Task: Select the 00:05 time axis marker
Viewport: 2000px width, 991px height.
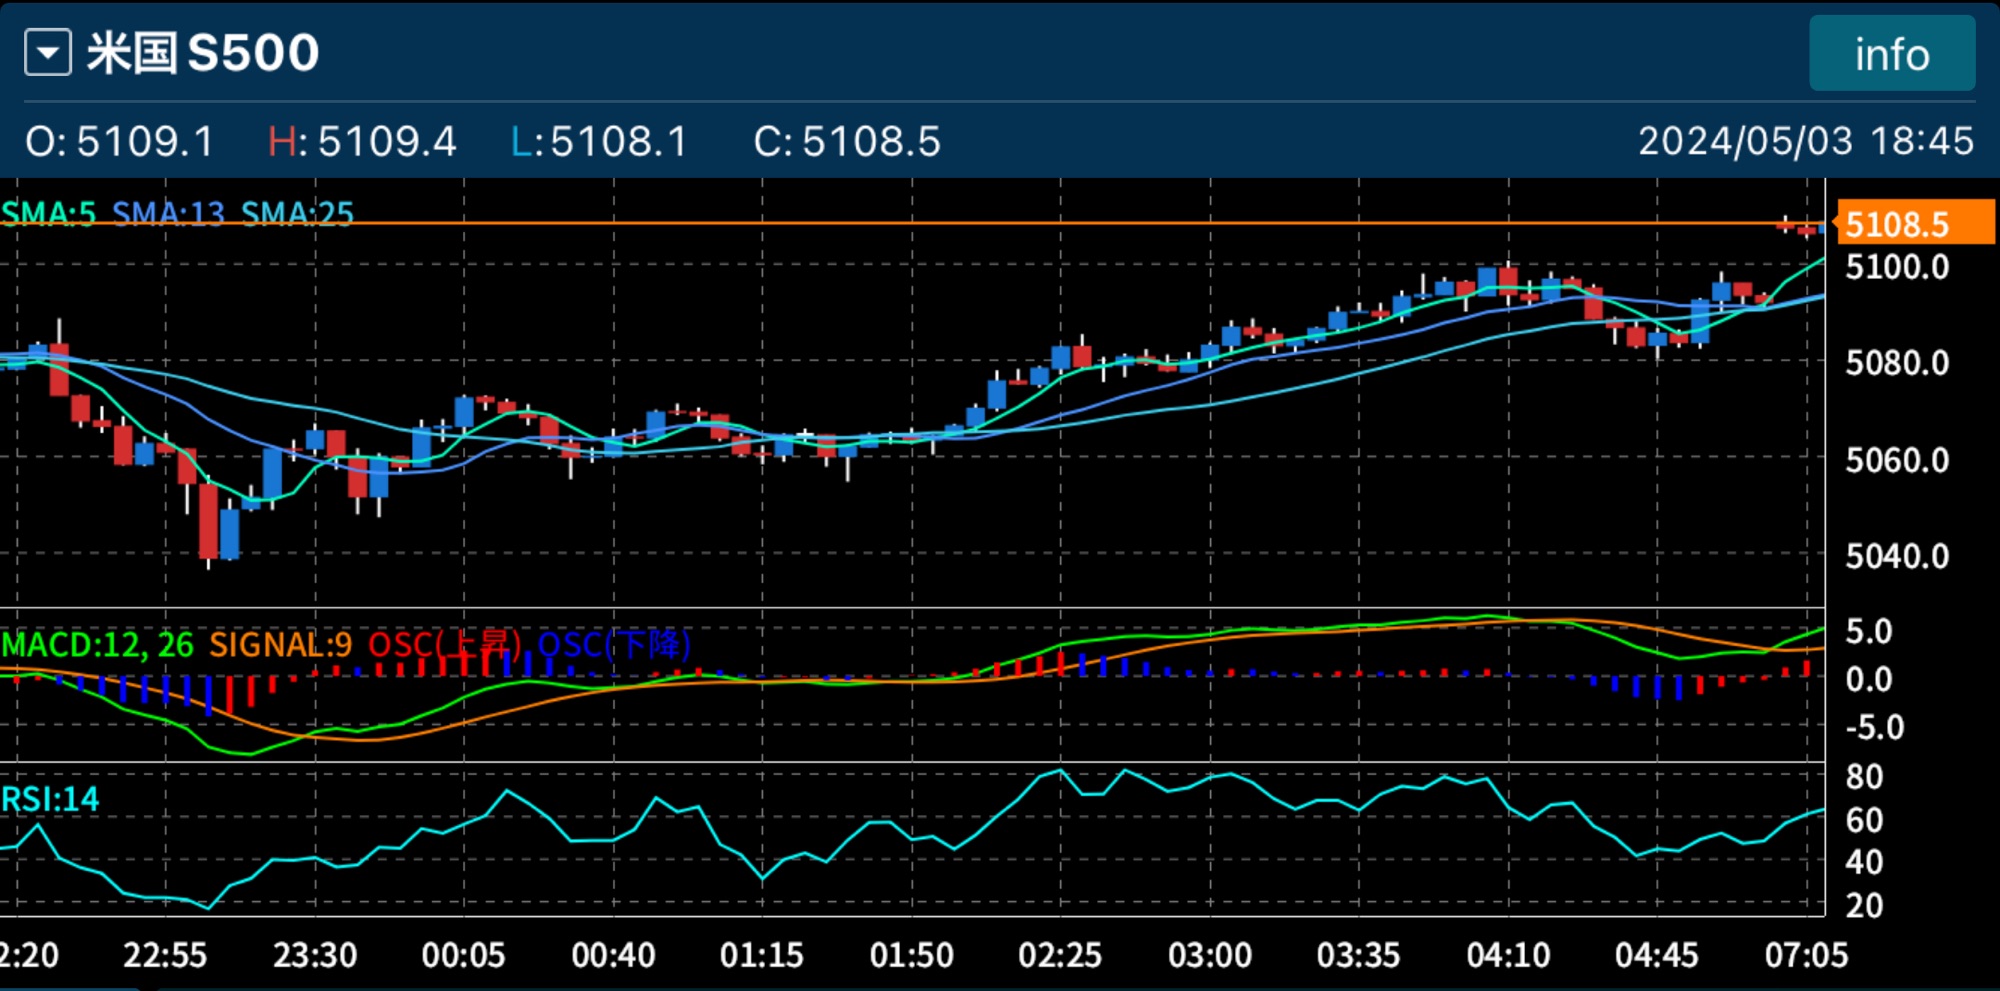Action: coord(463,955)
